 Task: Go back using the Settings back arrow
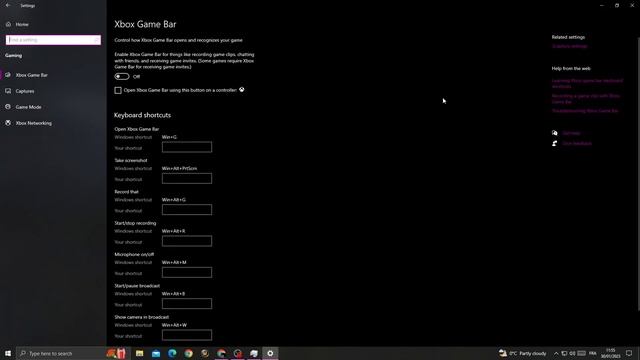pos(8,5)
